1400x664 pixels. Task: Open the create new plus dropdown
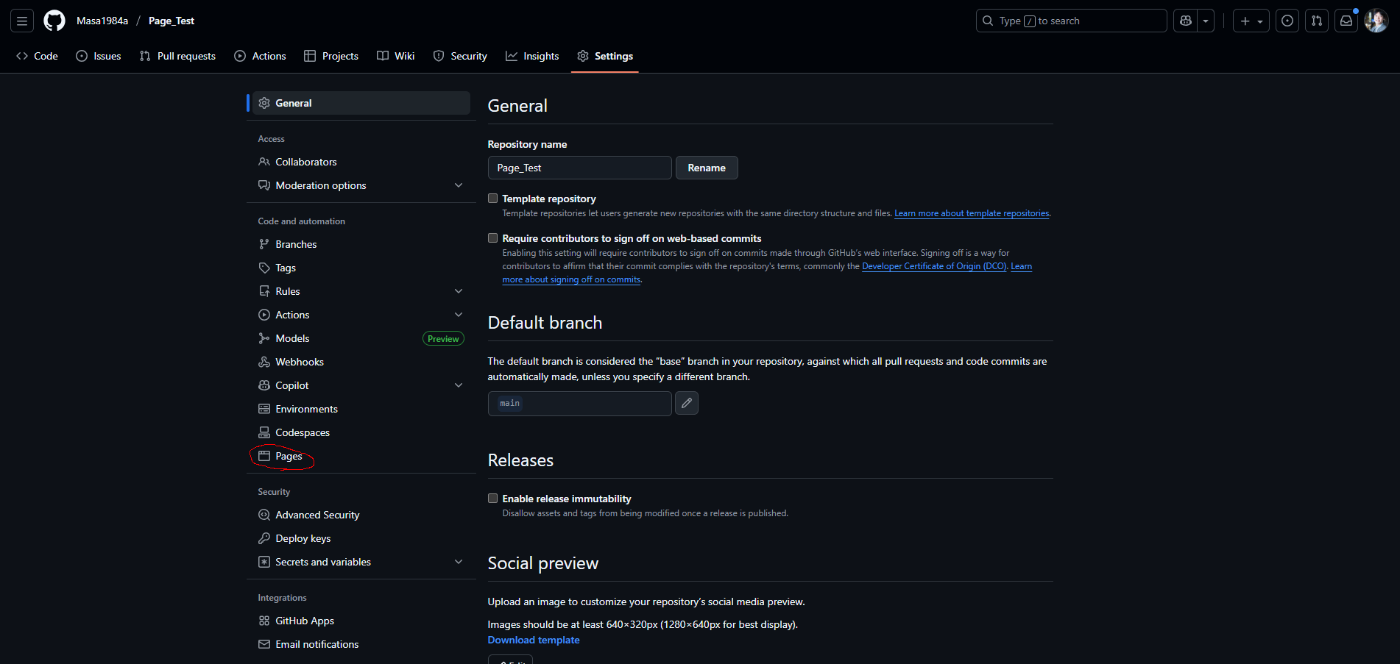(x=1251, y=21)
